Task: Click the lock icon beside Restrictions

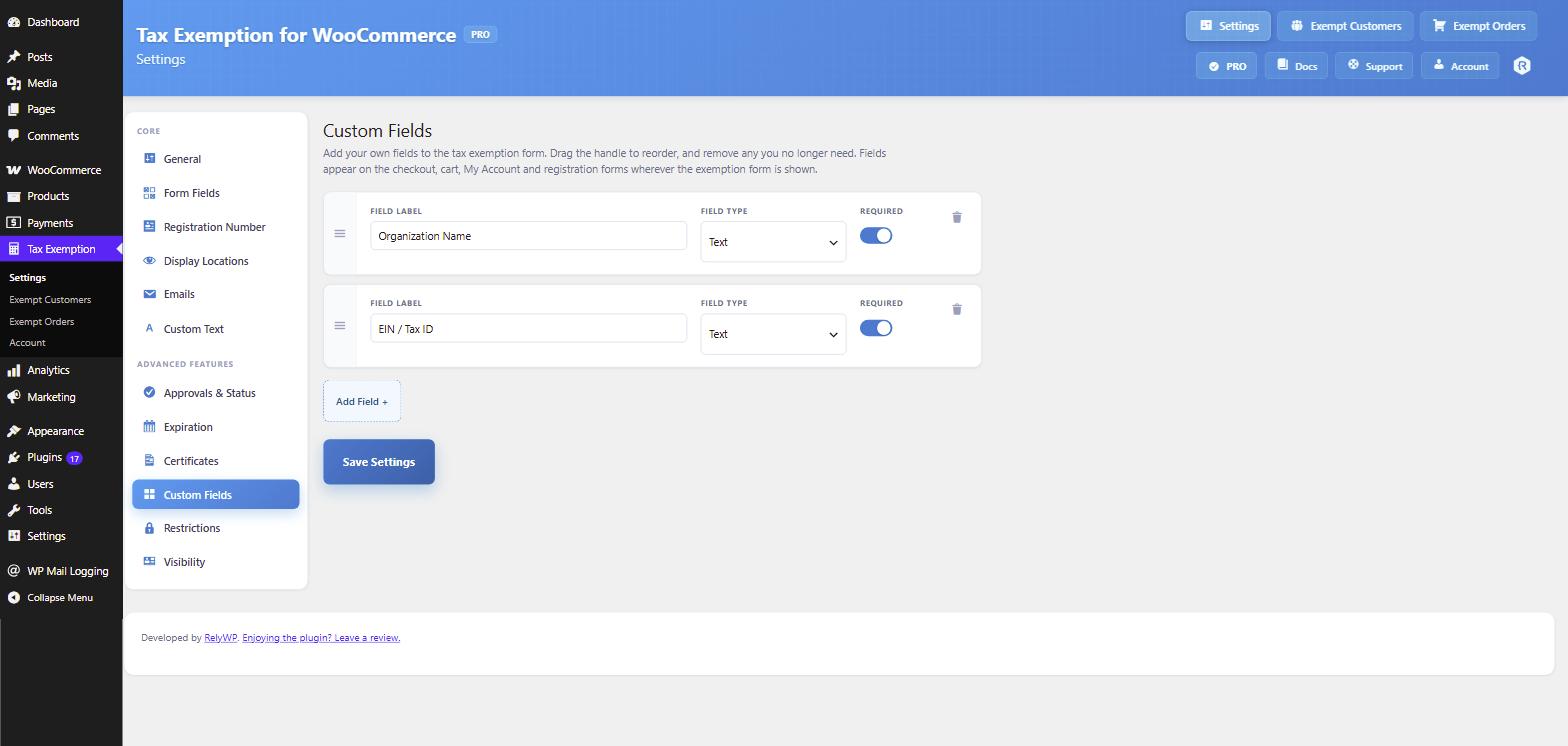Action: coord(149,528)
